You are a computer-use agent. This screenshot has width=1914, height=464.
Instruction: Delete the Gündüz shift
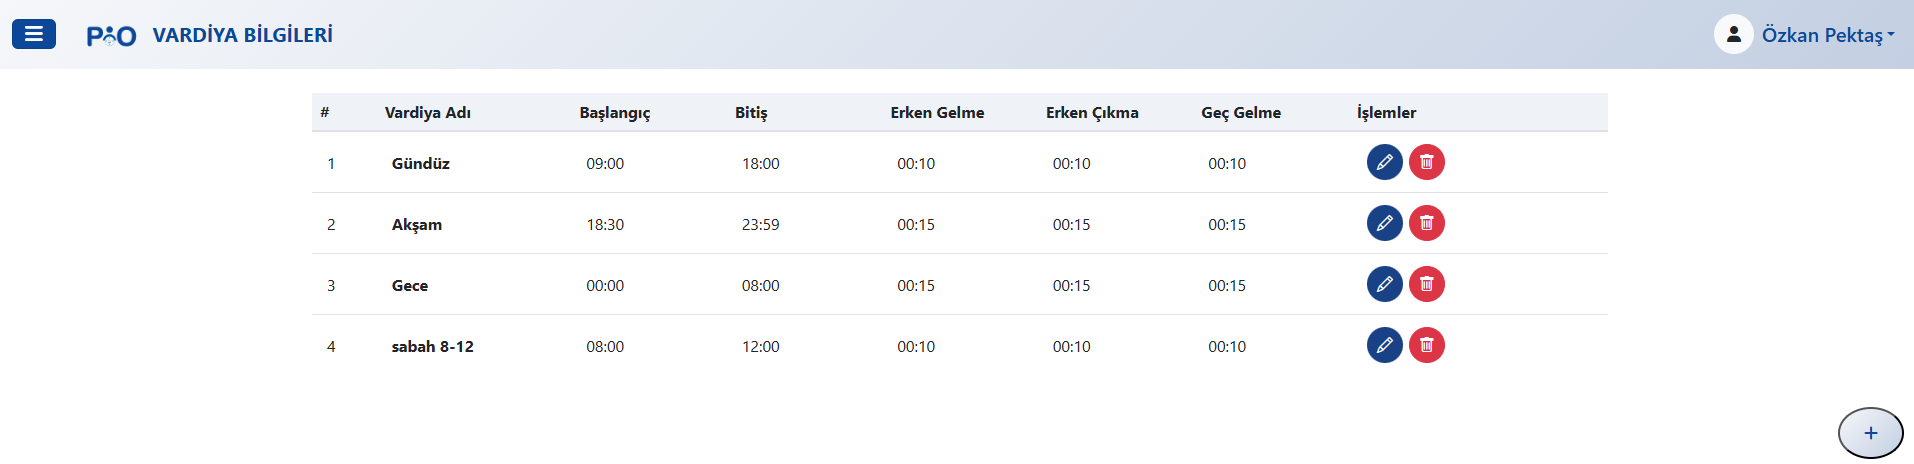pyautogui.click(x=1426, y=162)
